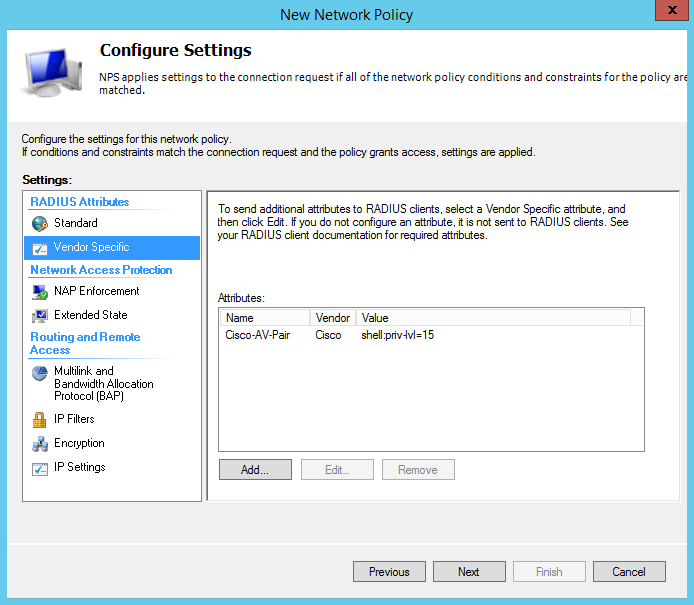694x605 pixels.
Task: Click the Multilink and BAP icon
Action: pos(39,373)
